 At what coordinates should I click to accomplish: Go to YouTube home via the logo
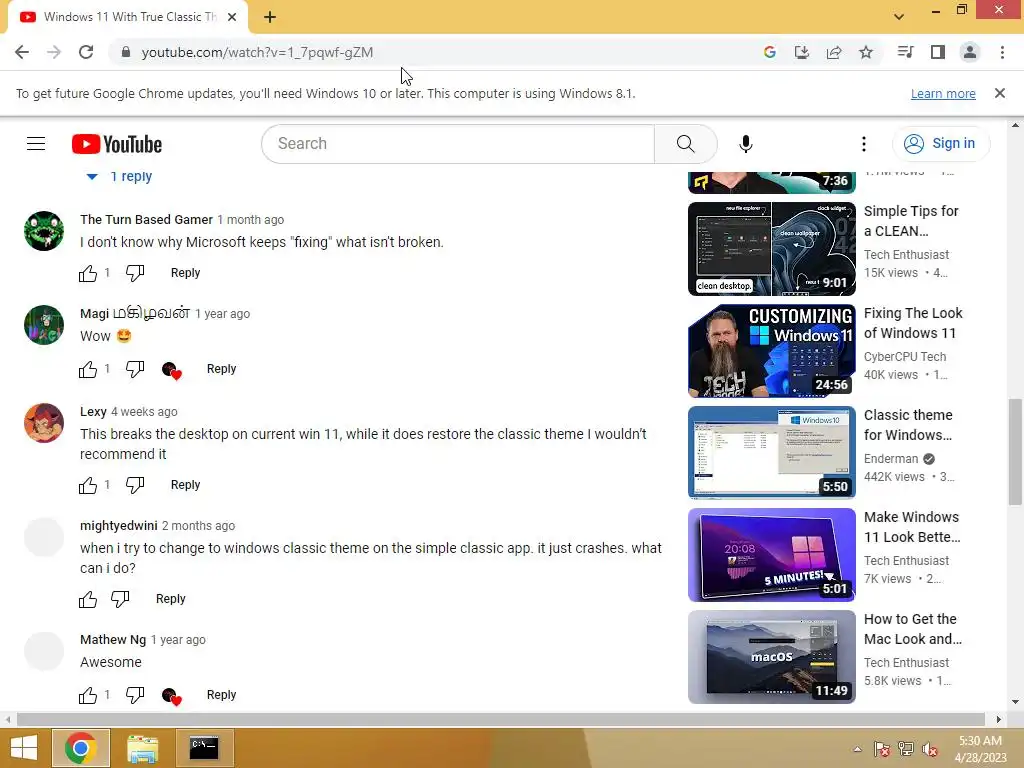coord(117,144)
